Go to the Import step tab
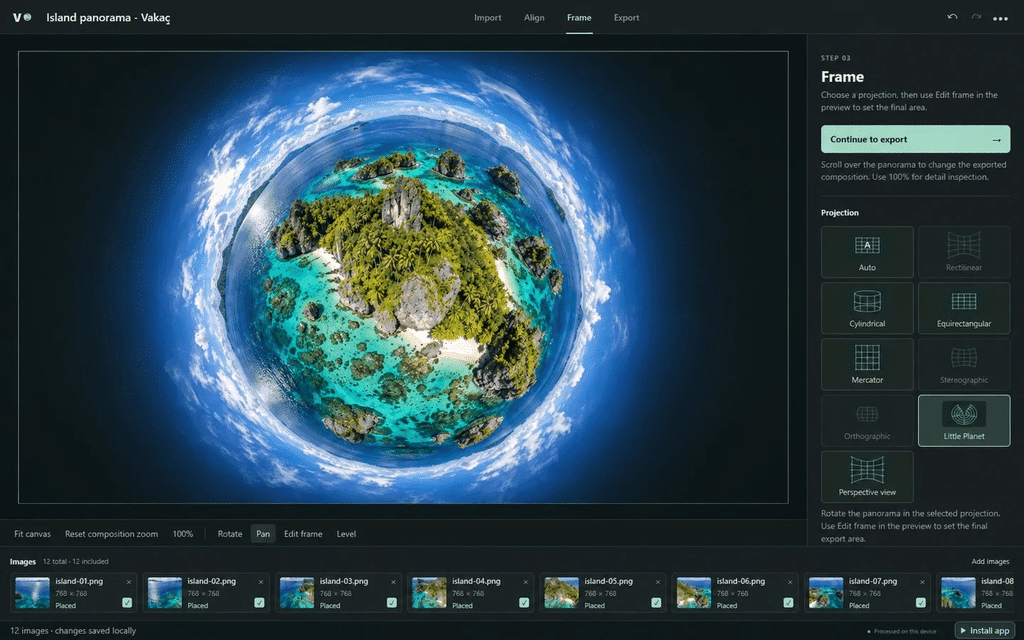The image size is (1024, 640). click(488, 18)
